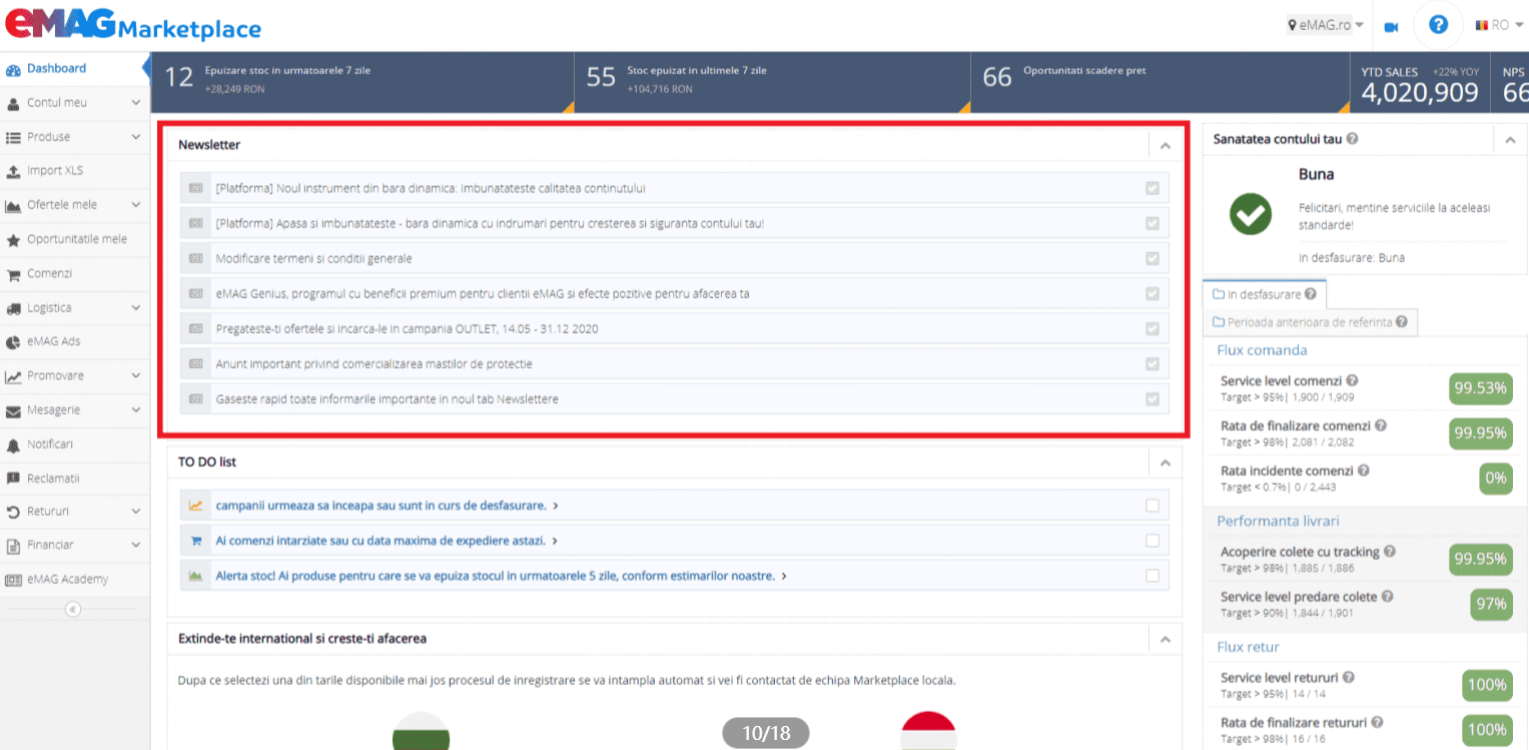Screen dimensions: 1529x750
Task: Click the 99.53% Service level comenzi badge
Action: point(1481,388)
